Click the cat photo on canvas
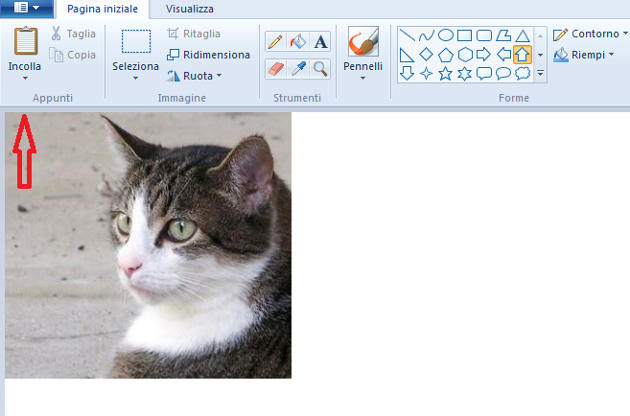Image resolution: width=630 pixels, height=416 pixels. pyautogui.click(x=148, y=245)
